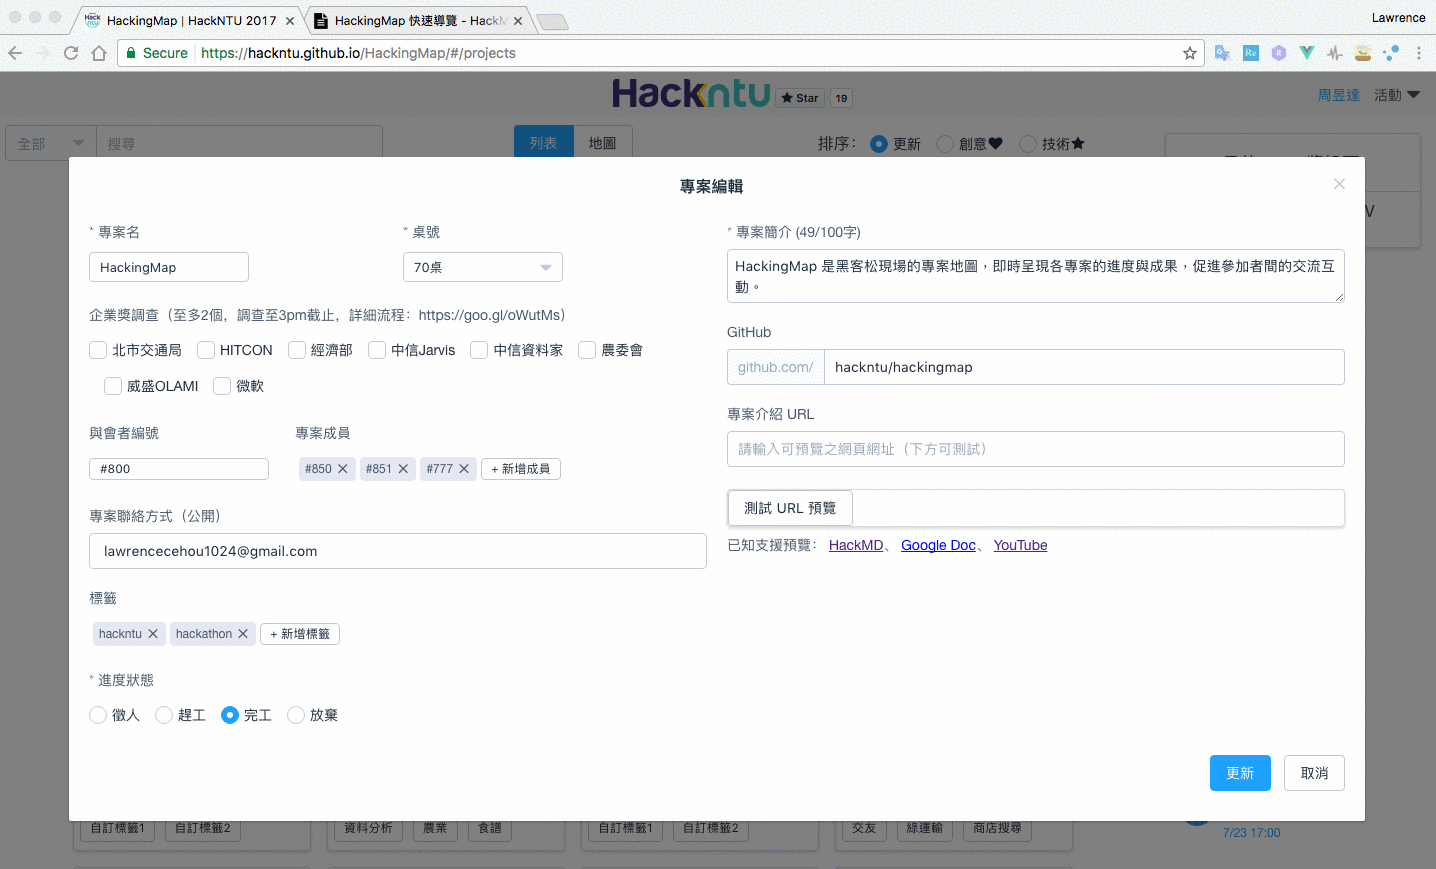Image resolution: width=1436 pixels, height=869 pixels.
Task: Click the Hackntu logo
Action: (x=691, y=93)
